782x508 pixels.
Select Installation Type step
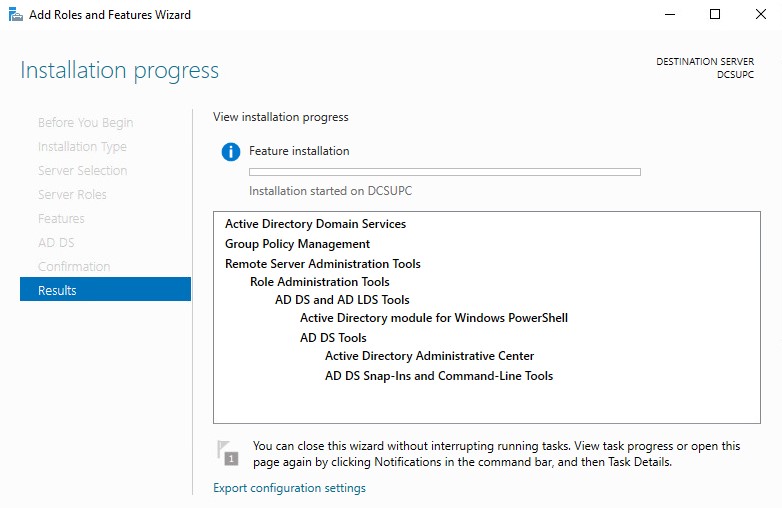click(82, 147)
